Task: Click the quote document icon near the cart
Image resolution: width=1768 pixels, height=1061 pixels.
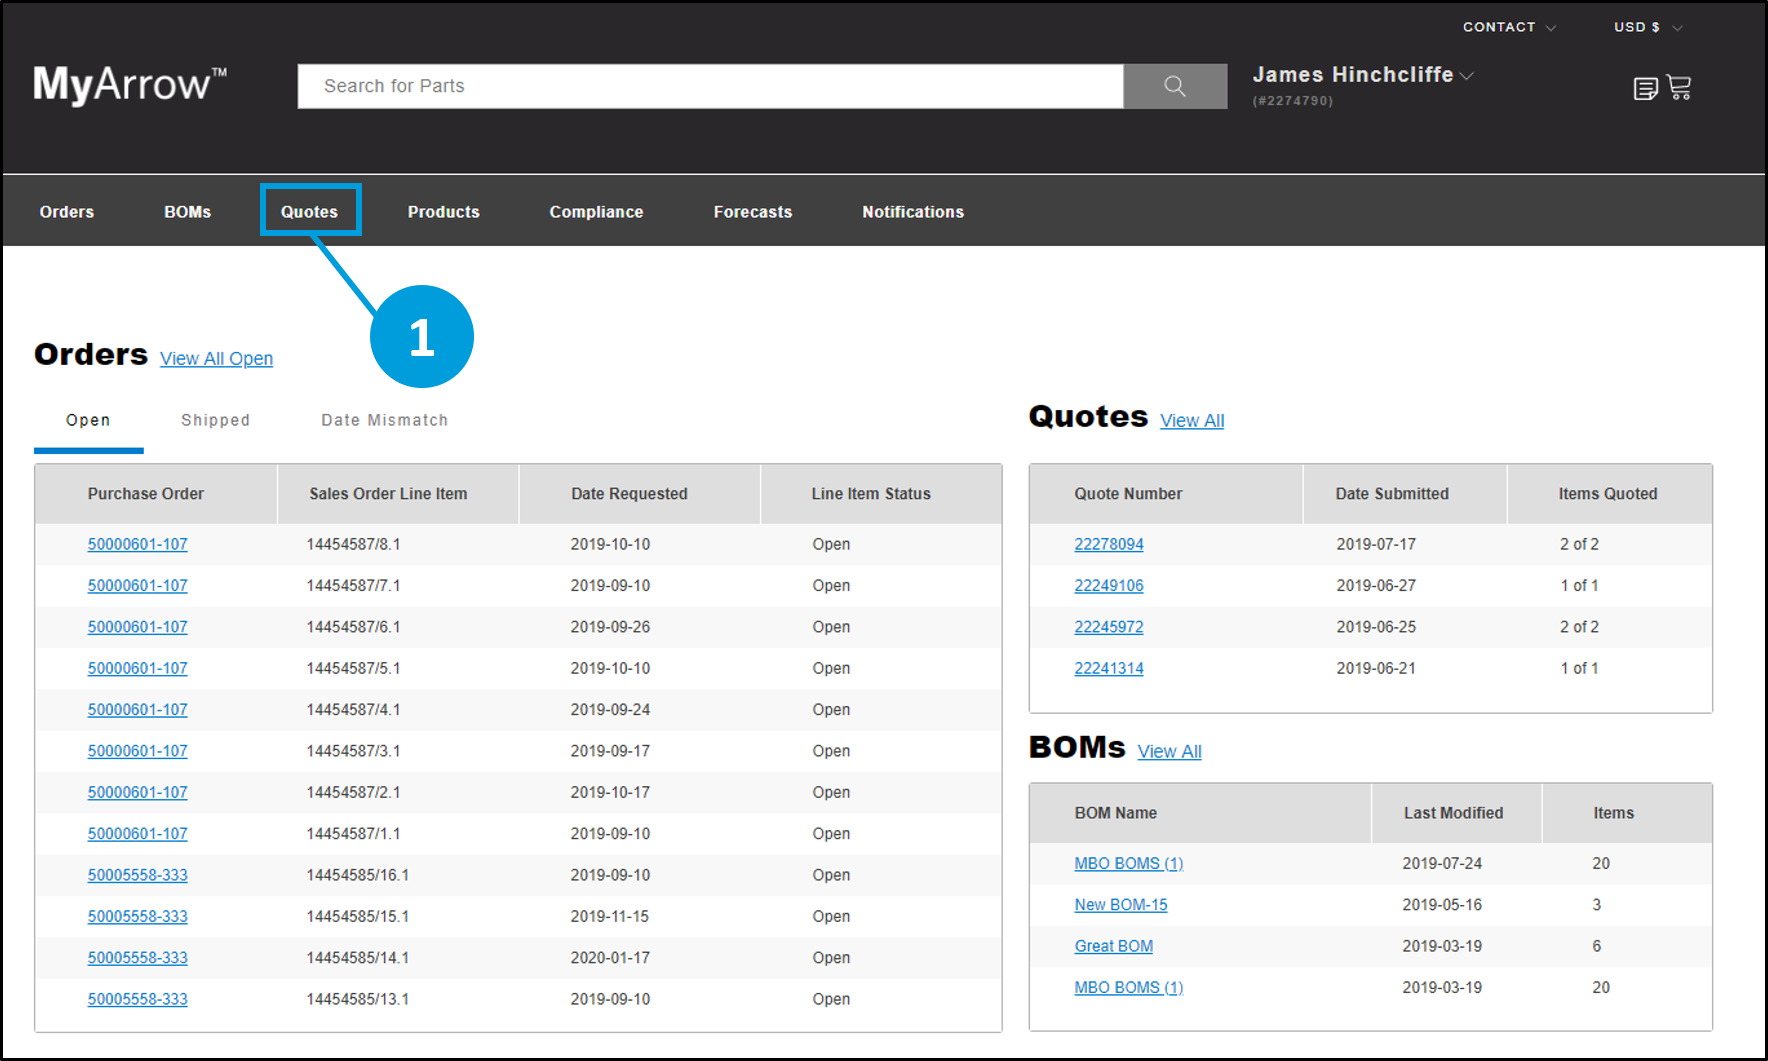Action: coord(1646,87)
